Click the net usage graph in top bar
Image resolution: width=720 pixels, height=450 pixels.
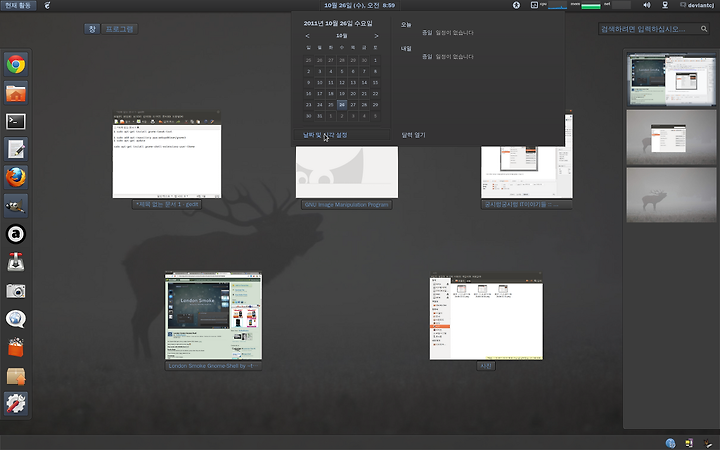tap(621, 5)
